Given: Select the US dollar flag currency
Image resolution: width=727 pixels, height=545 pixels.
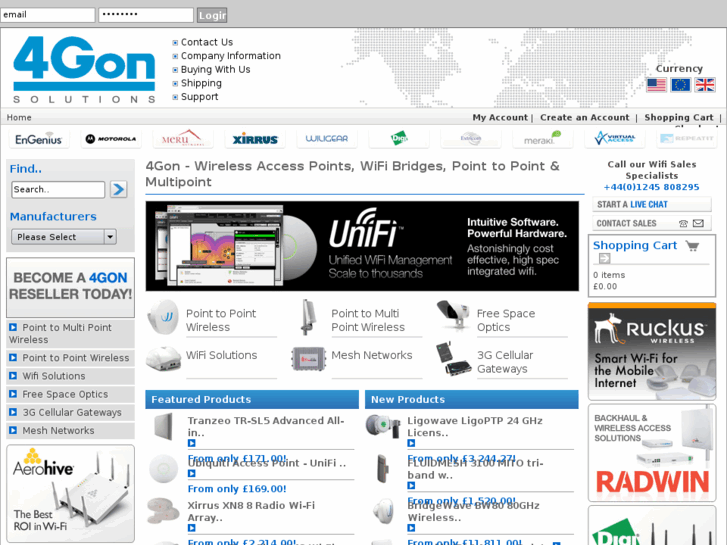Looking at the screenshot, I should point(657,85).
